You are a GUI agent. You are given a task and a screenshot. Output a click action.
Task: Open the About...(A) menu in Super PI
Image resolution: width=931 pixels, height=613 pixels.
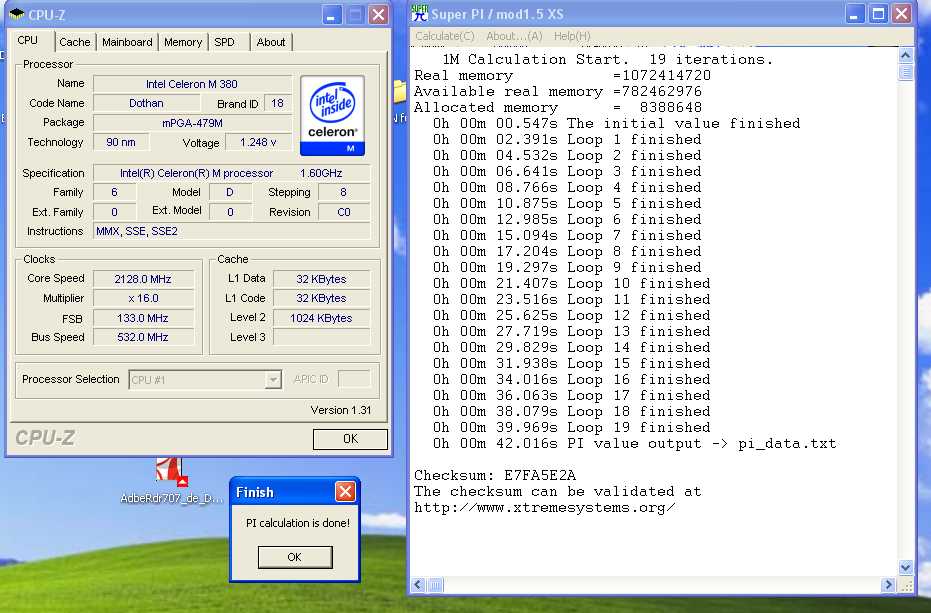pos(514,36)
